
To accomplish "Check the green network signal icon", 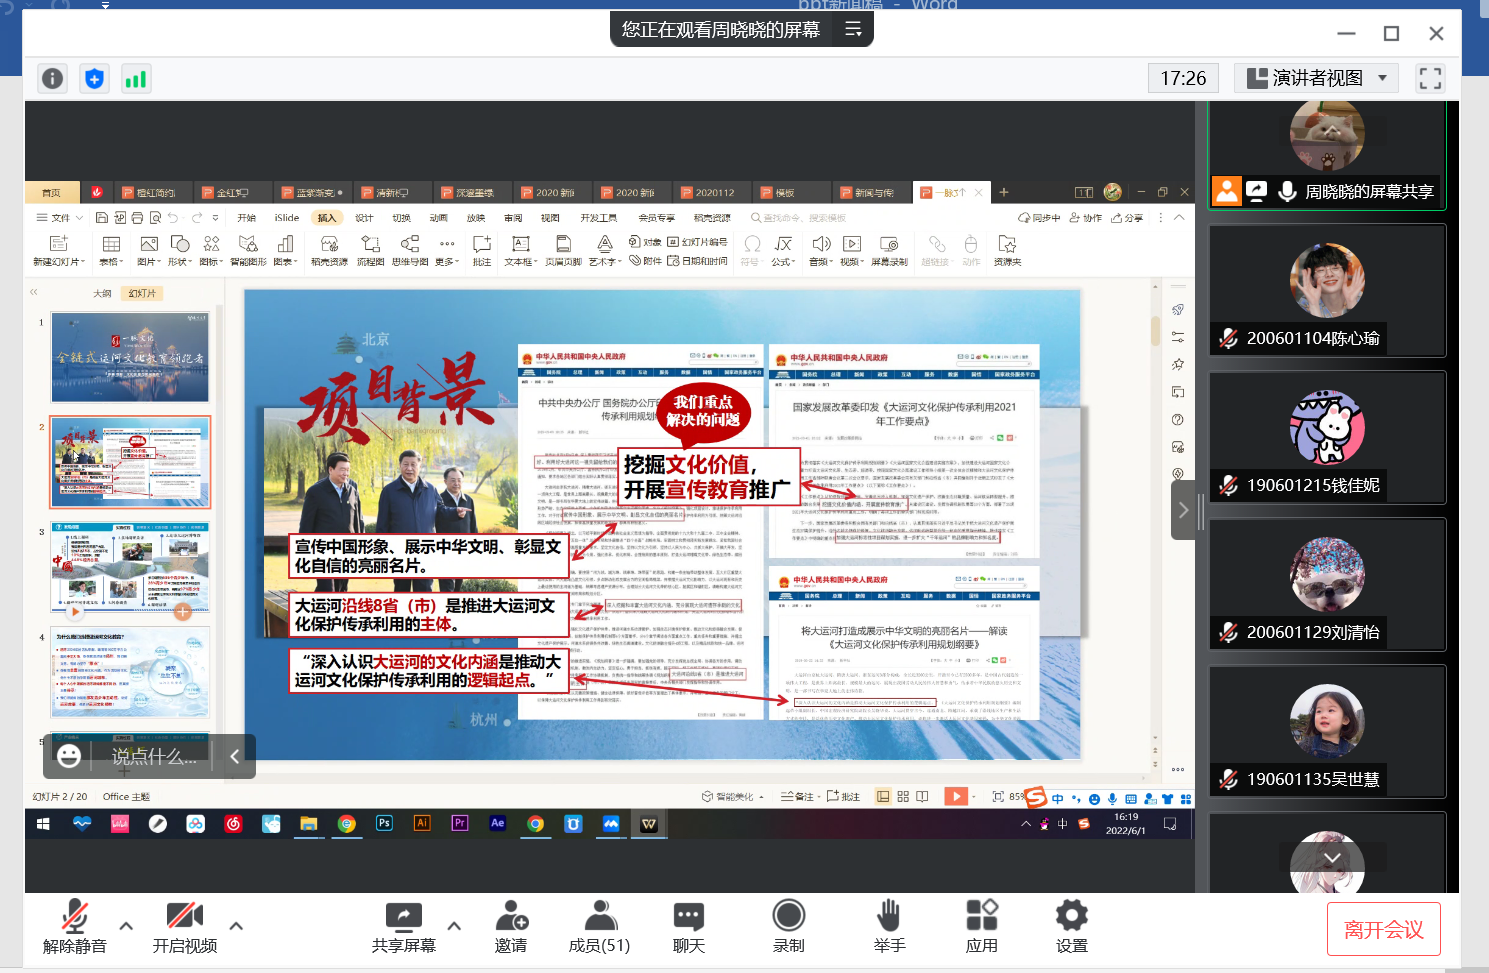I will 135,78.
